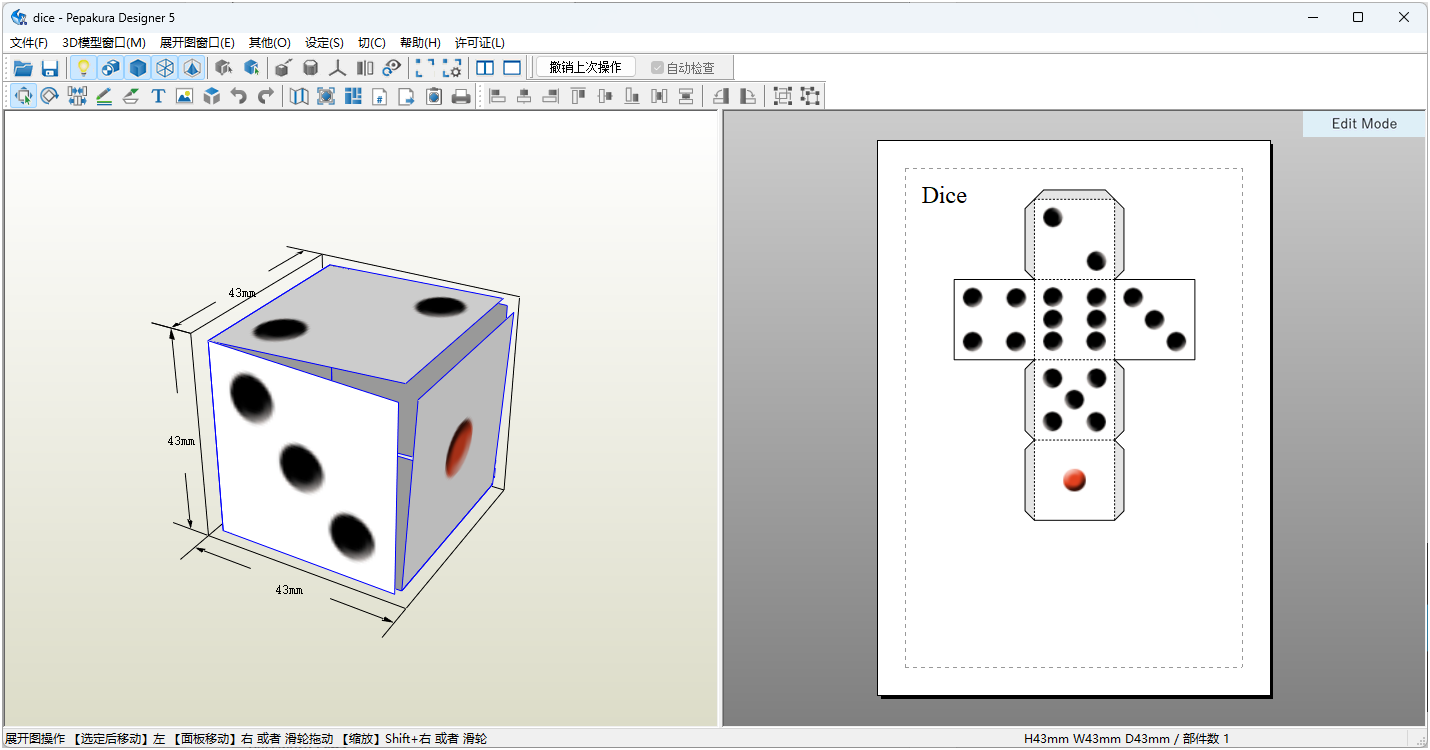Viewport: 1430px width, 750px height.
Task: Click the printer icon
Action: [461, 96]
